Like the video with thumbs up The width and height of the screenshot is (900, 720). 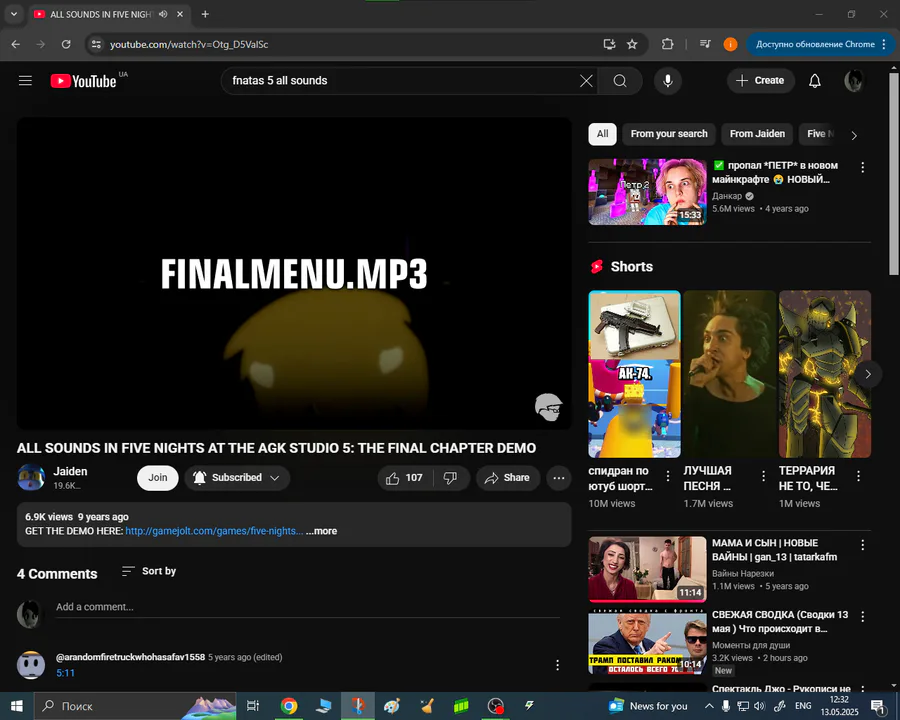coord(404,478)
